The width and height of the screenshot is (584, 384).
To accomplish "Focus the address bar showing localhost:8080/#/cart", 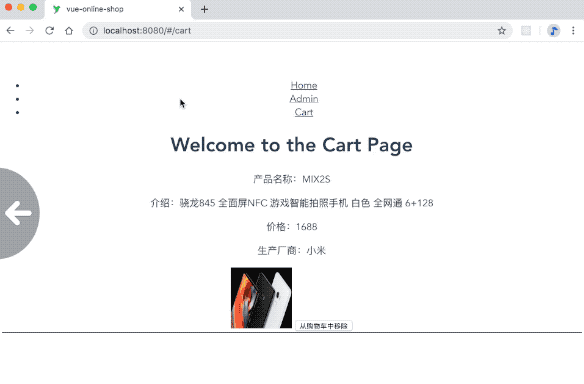I will (x=297, y=31).
